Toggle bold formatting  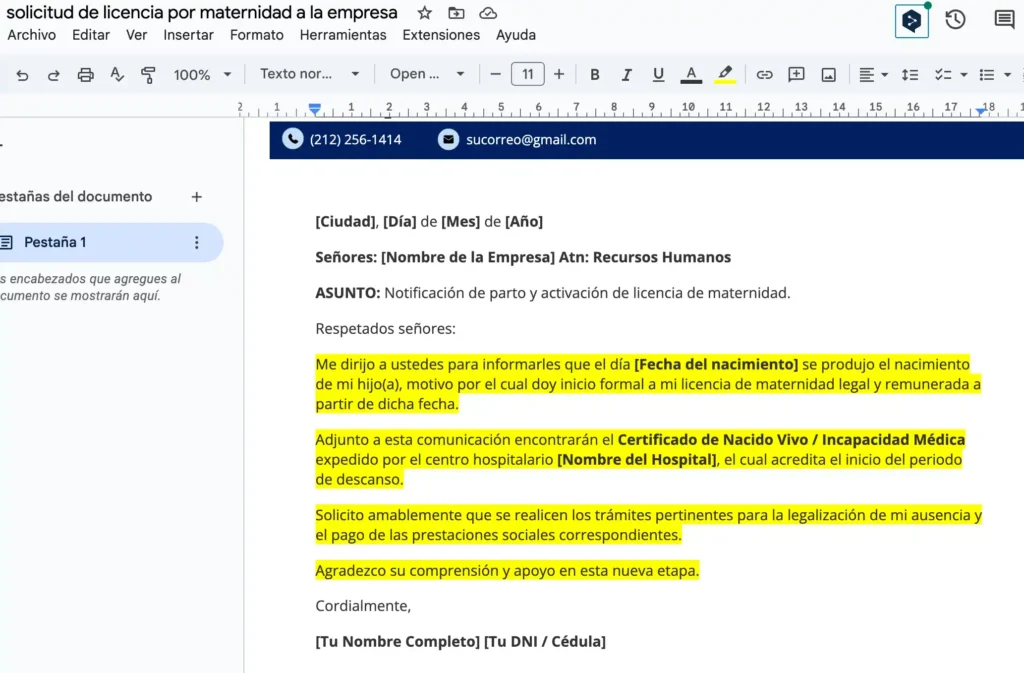[x=595, y=75]
